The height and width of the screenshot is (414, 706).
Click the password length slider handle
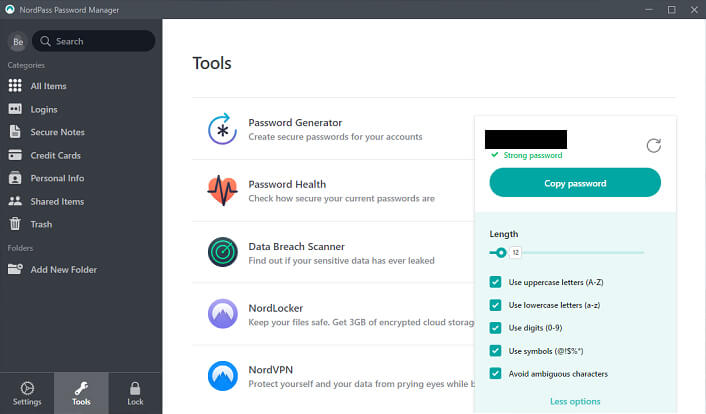501,252
